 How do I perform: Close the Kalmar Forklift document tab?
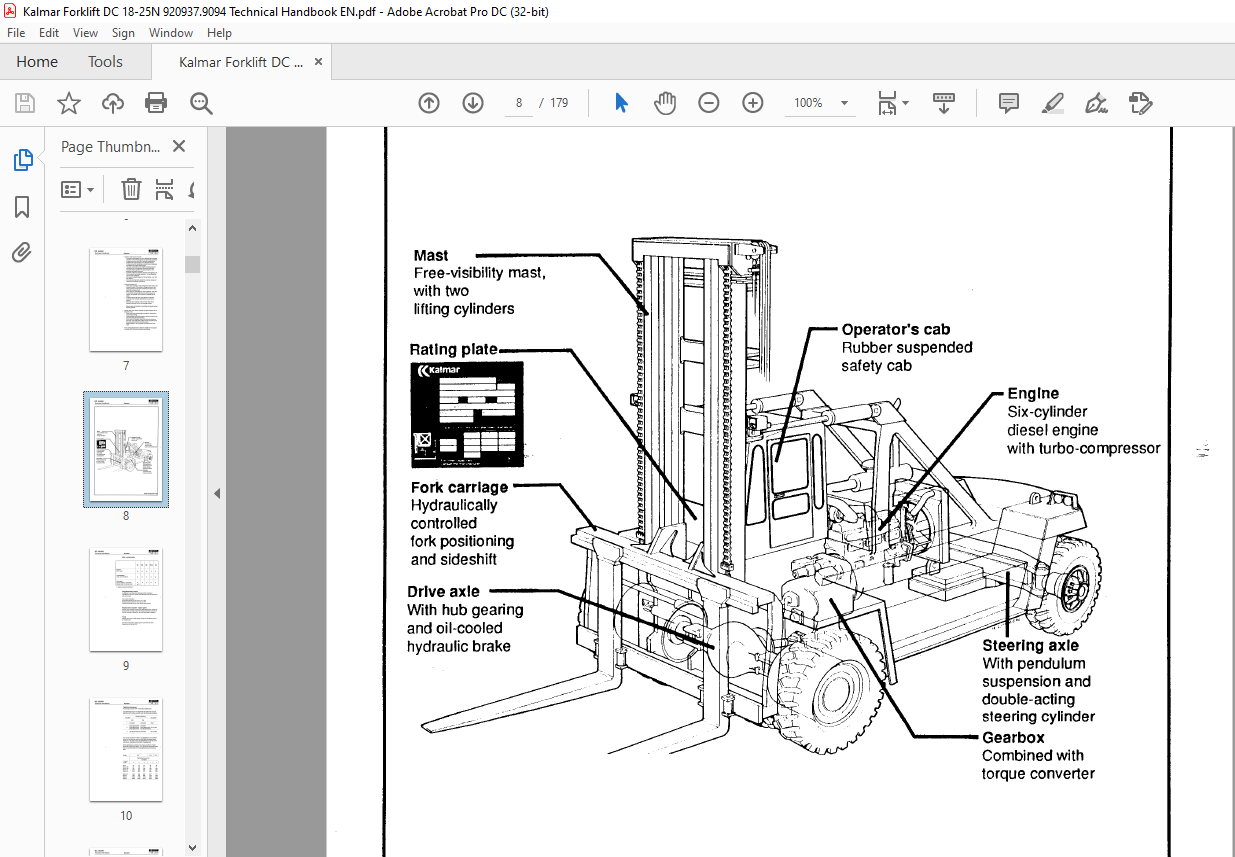pyautogui.click(x=318, y=61)
